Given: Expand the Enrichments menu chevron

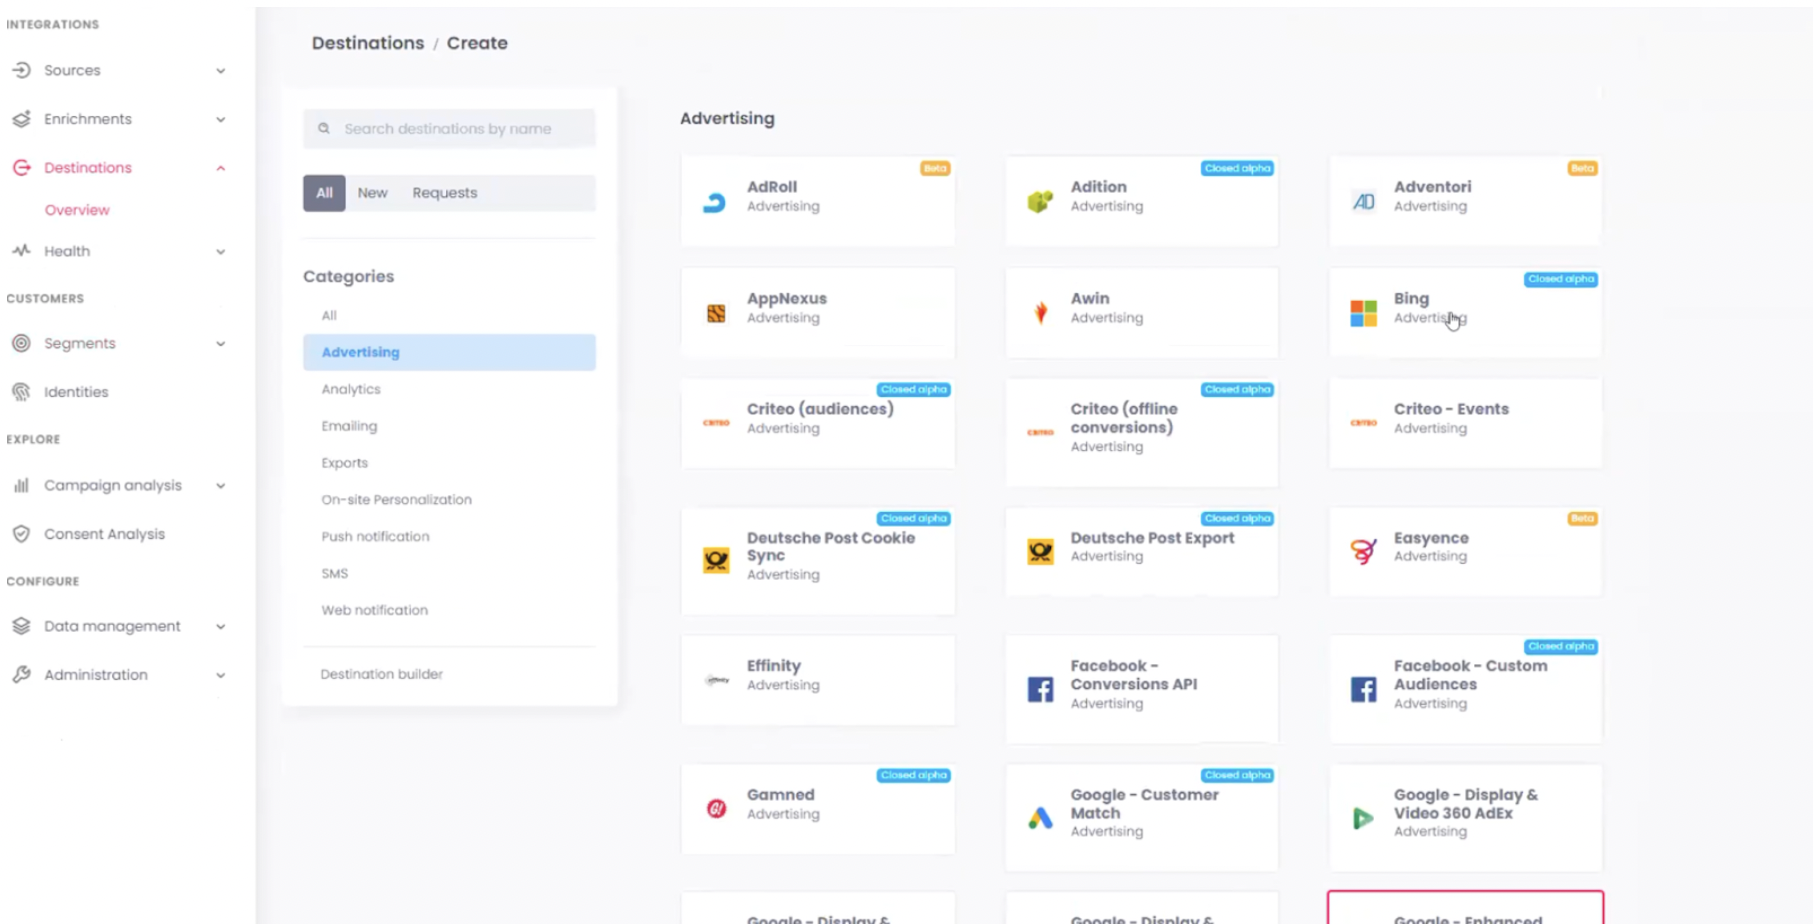Looking at the screenshot, I should pyautogui.click(x=221, y=120).
